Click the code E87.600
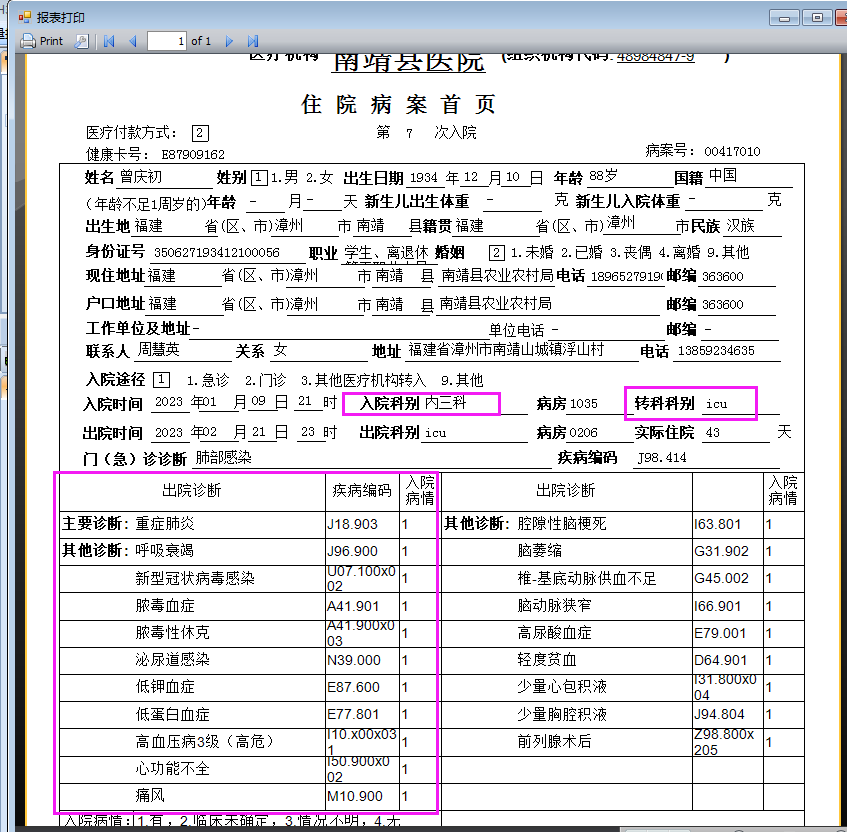 point(353,688)
